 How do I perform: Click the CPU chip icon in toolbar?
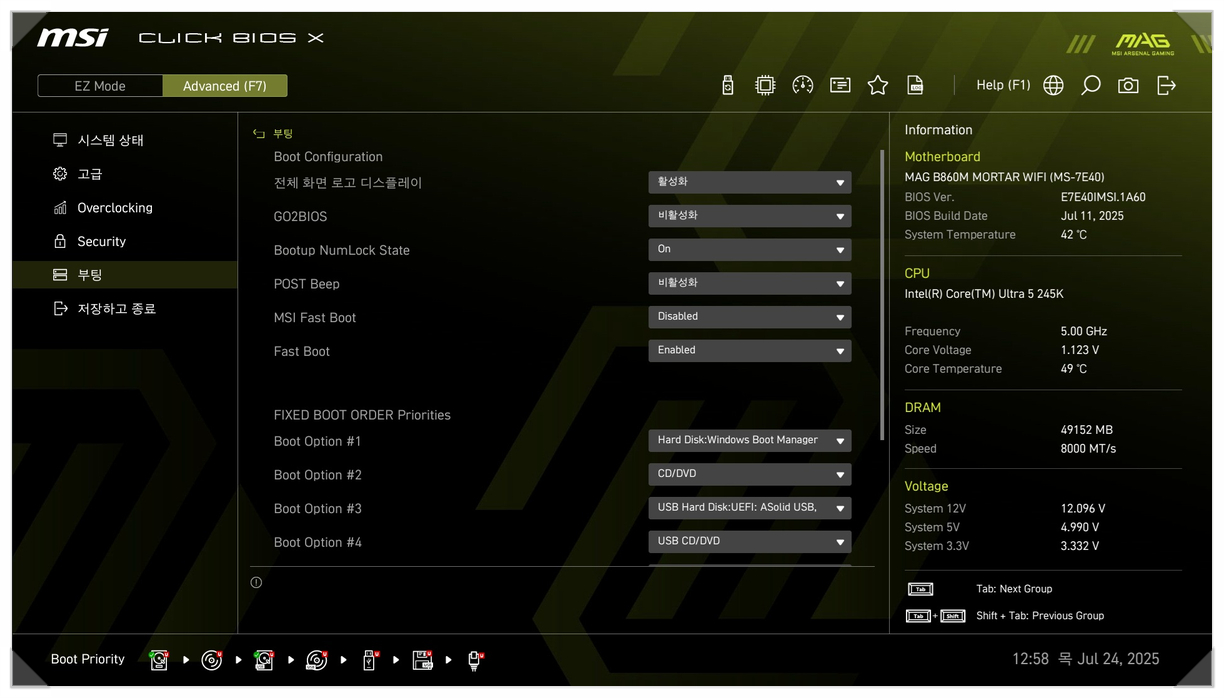(765, 86)
